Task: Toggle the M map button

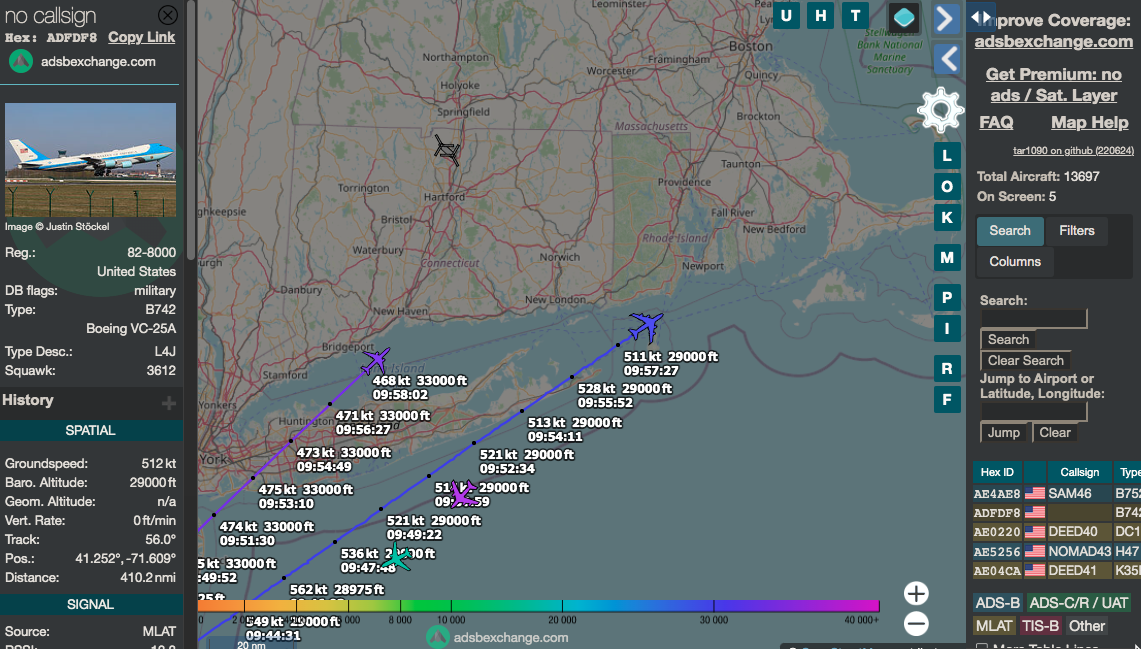Action: pyautogui.click(x=947, y=258)
